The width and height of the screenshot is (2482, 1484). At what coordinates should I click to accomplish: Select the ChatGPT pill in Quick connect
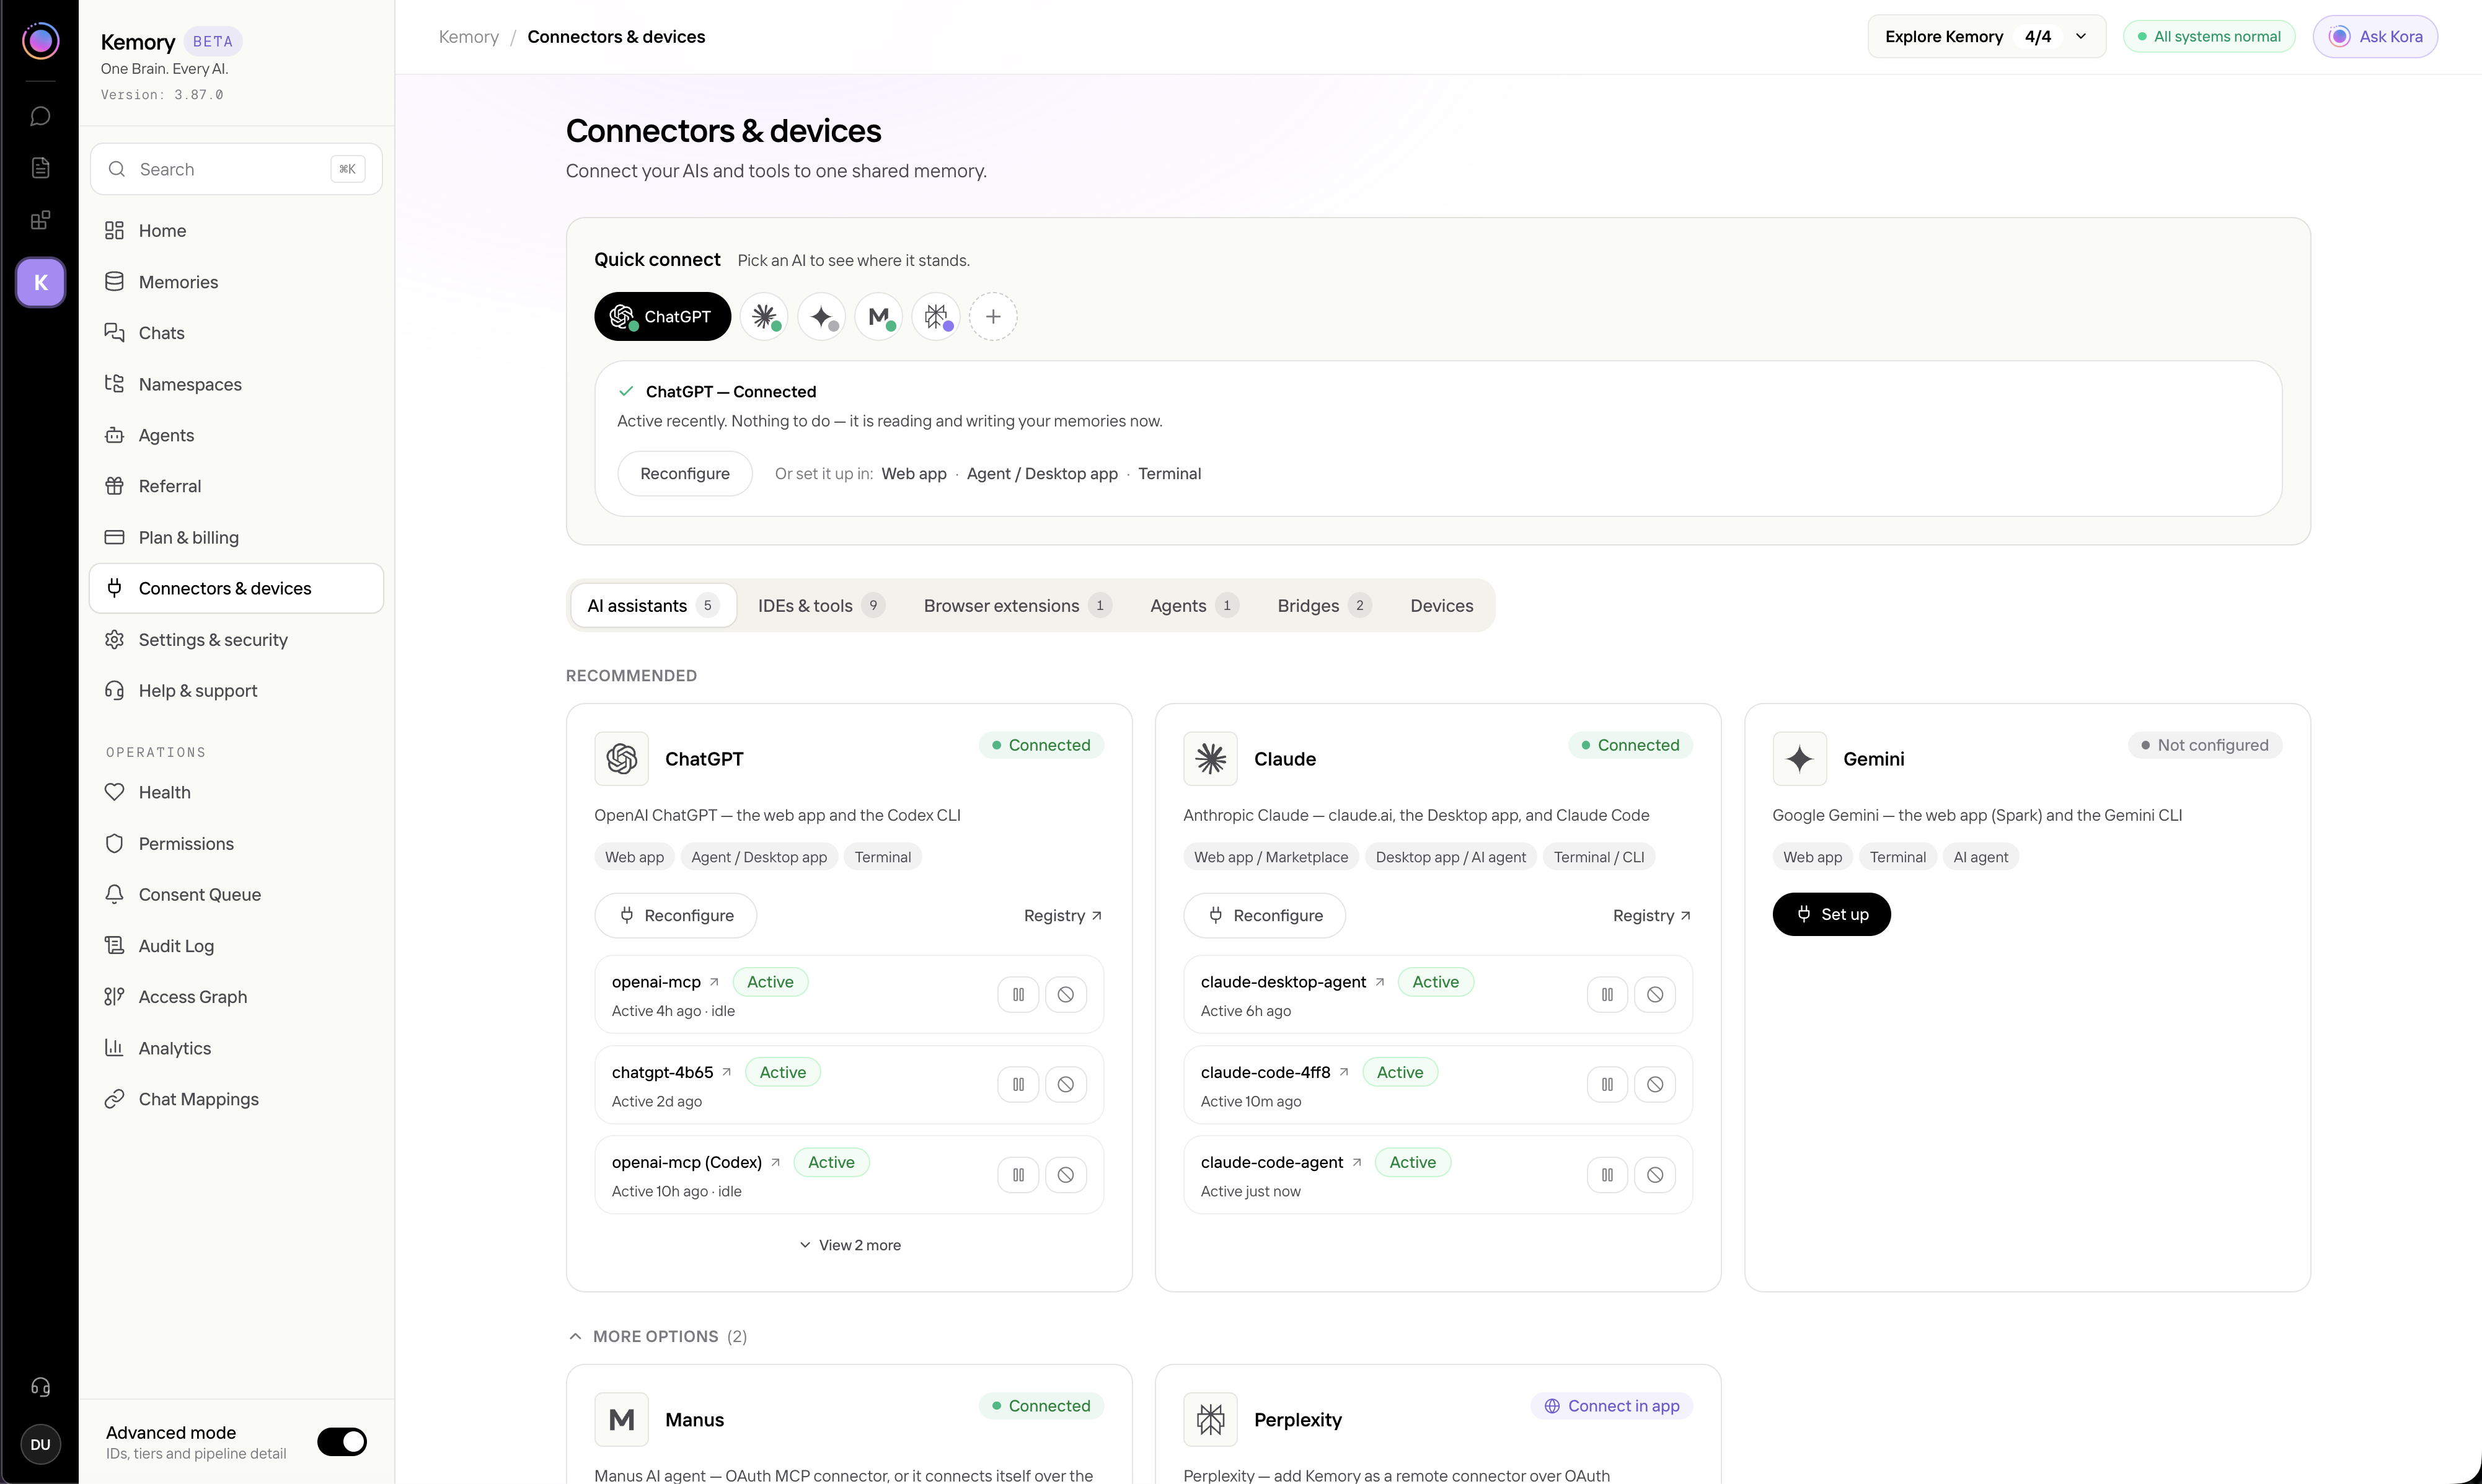point(662,317)
